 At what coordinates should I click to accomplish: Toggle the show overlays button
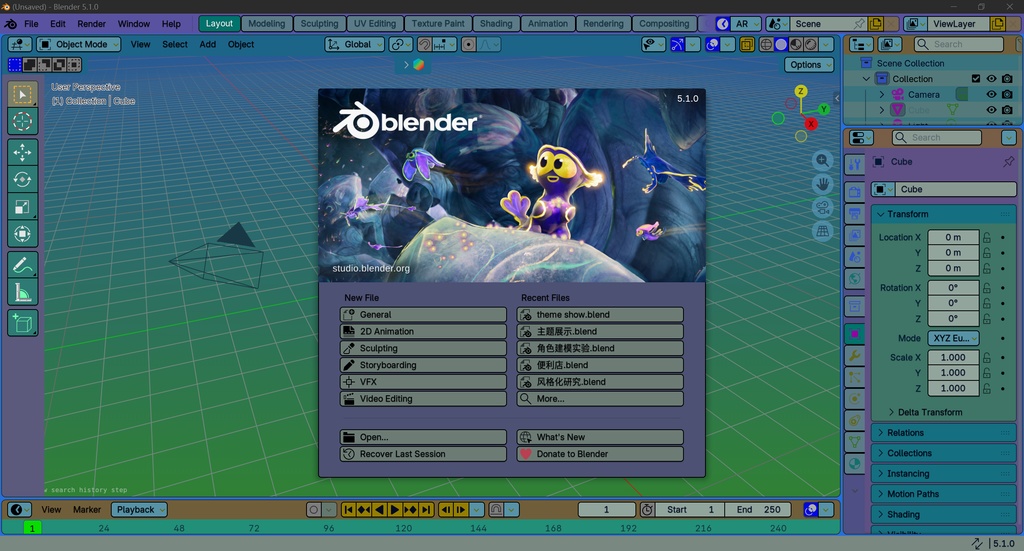pyautogui.click(x=712, y=44)
